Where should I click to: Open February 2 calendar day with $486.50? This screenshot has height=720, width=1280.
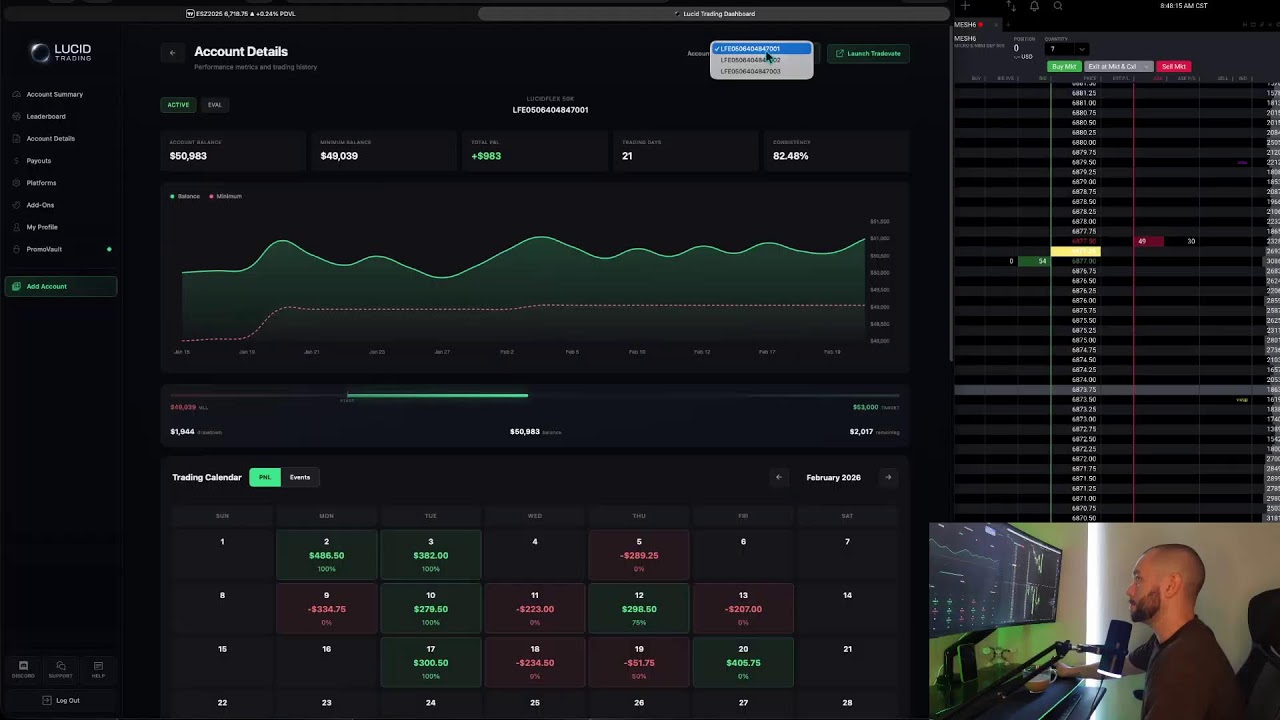click(x=326, y=555)
